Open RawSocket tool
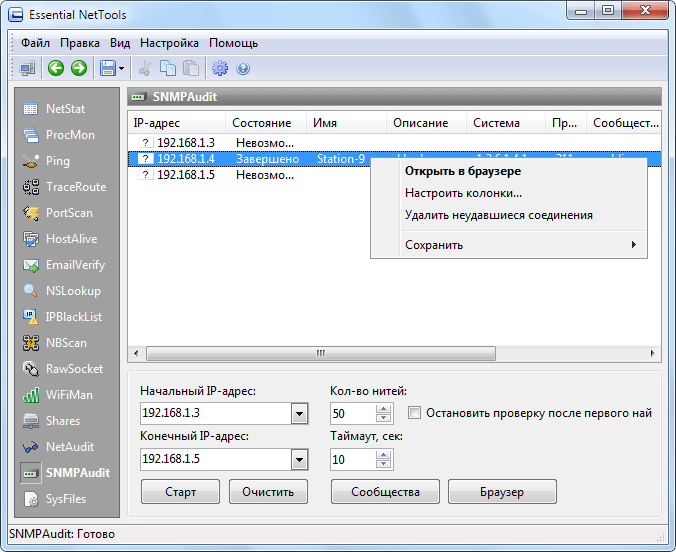Screen dimensions: 676x552 pyautogui.click(x=65, y=369)
